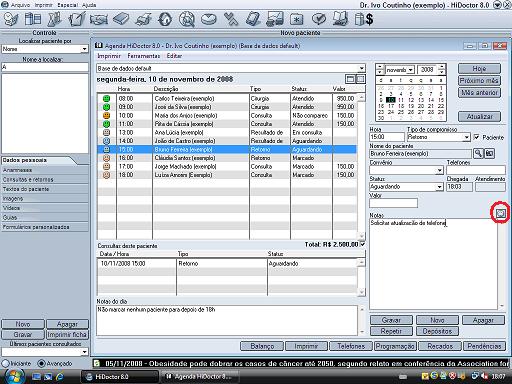512x384 pixels.
Task: Click the checkmark bubble toolbar icon
Action: (319, 19)
